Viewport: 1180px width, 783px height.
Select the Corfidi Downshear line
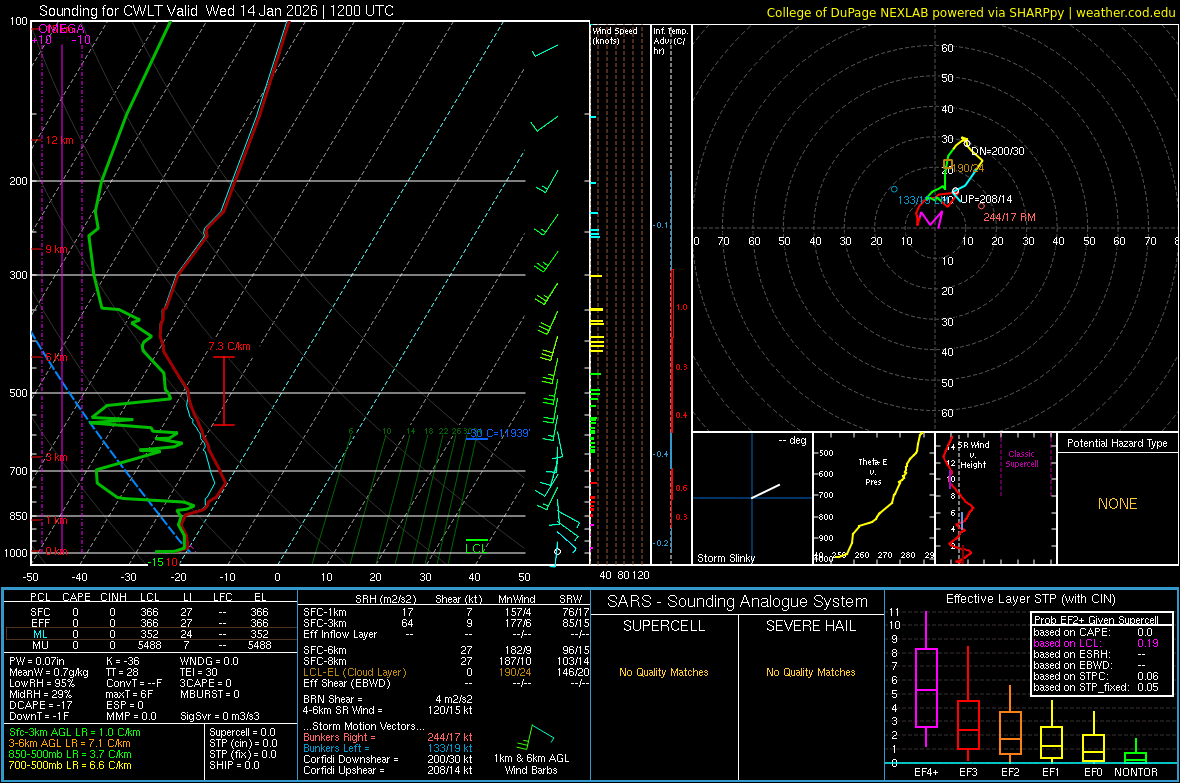pos(388,759)
